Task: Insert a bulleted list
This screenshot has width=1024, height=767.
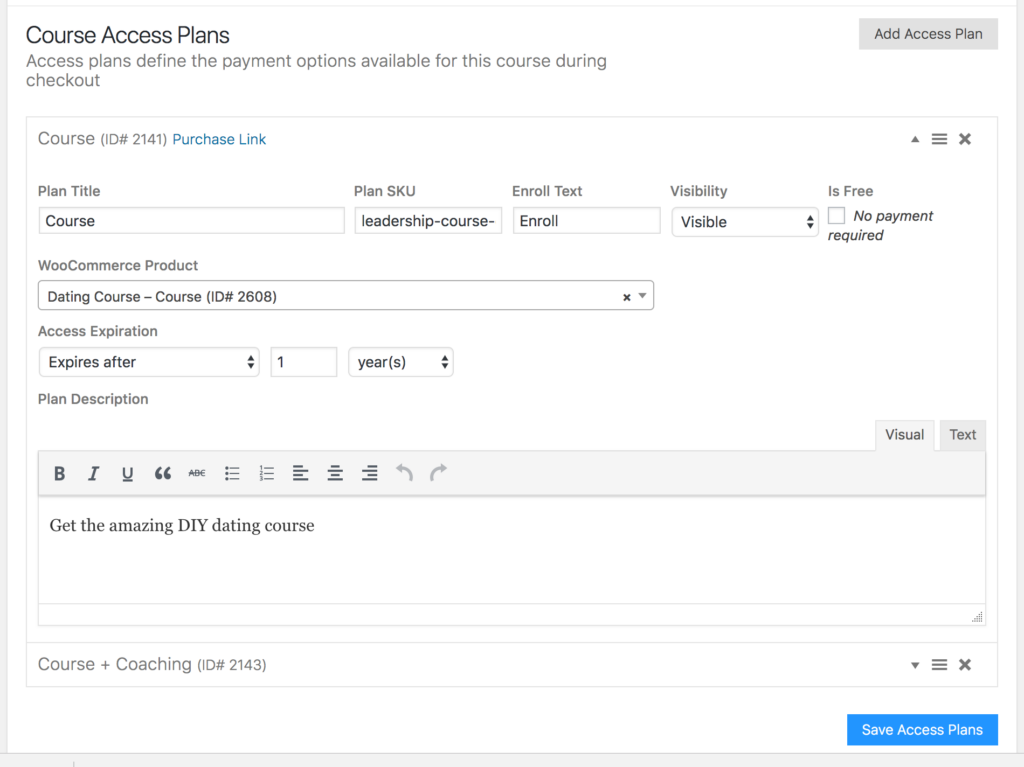Action: pos(232,473)
